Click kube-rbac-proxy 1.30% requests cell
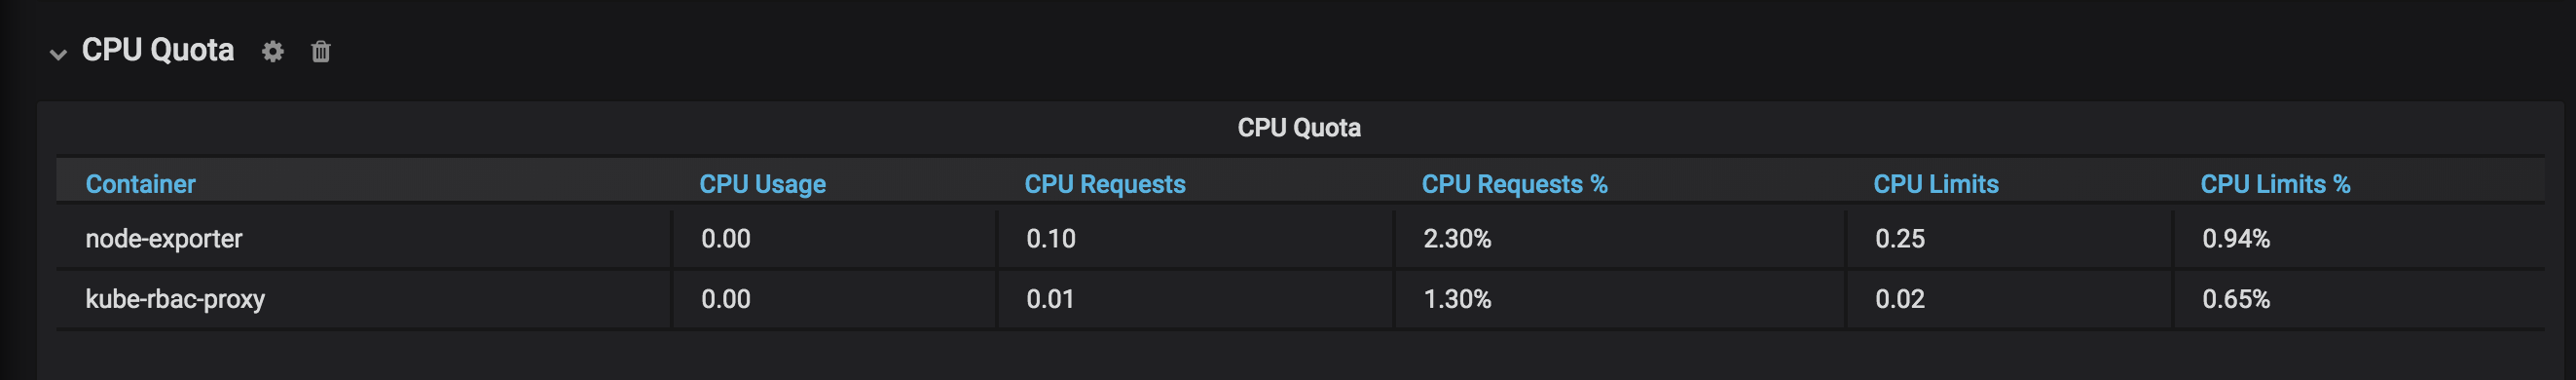The width and height of the screenshot is (2576, 380). pos(1620,298)
